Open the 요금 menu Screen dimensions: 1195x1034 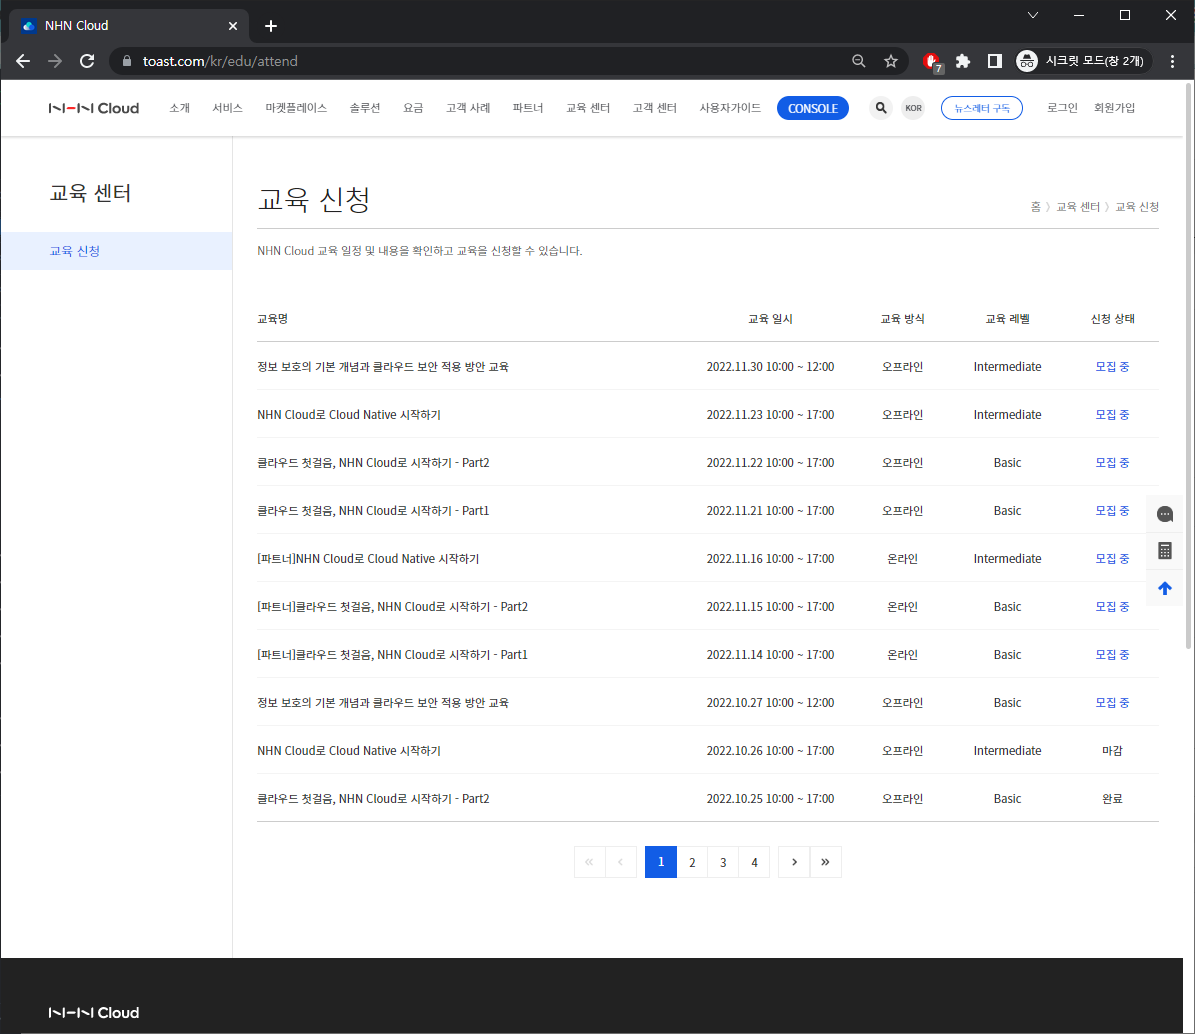pos(413,108)
